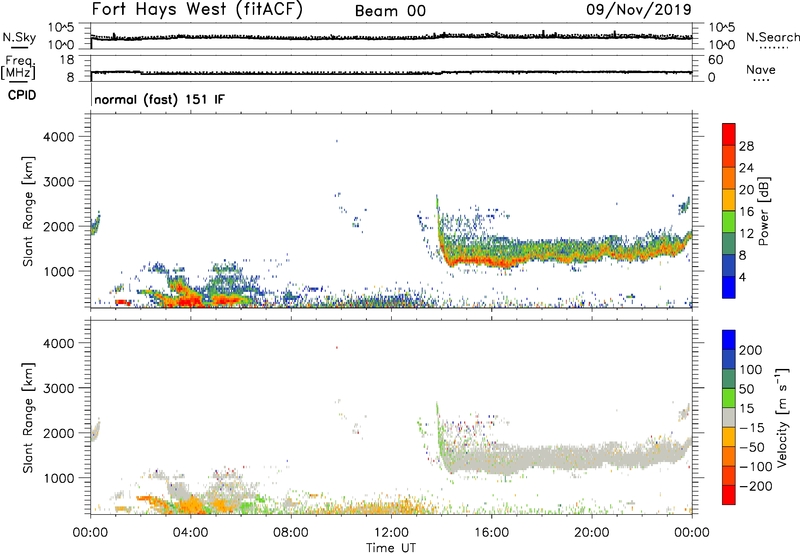Click the gray segment of the velocity color bar
Viewport: 800px width, 554px height.
pyautogui.click(x=729, y=417)
